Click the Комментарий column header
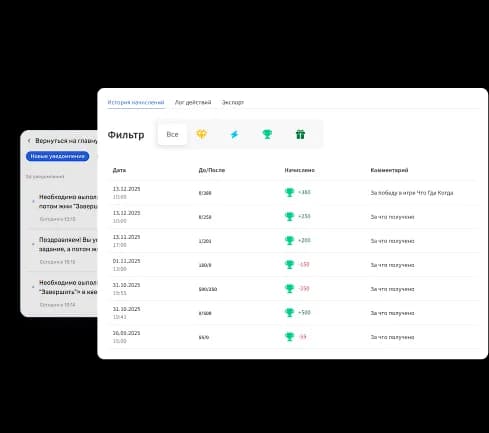Screen dimensions: 489x433 [x=389, y=170]
